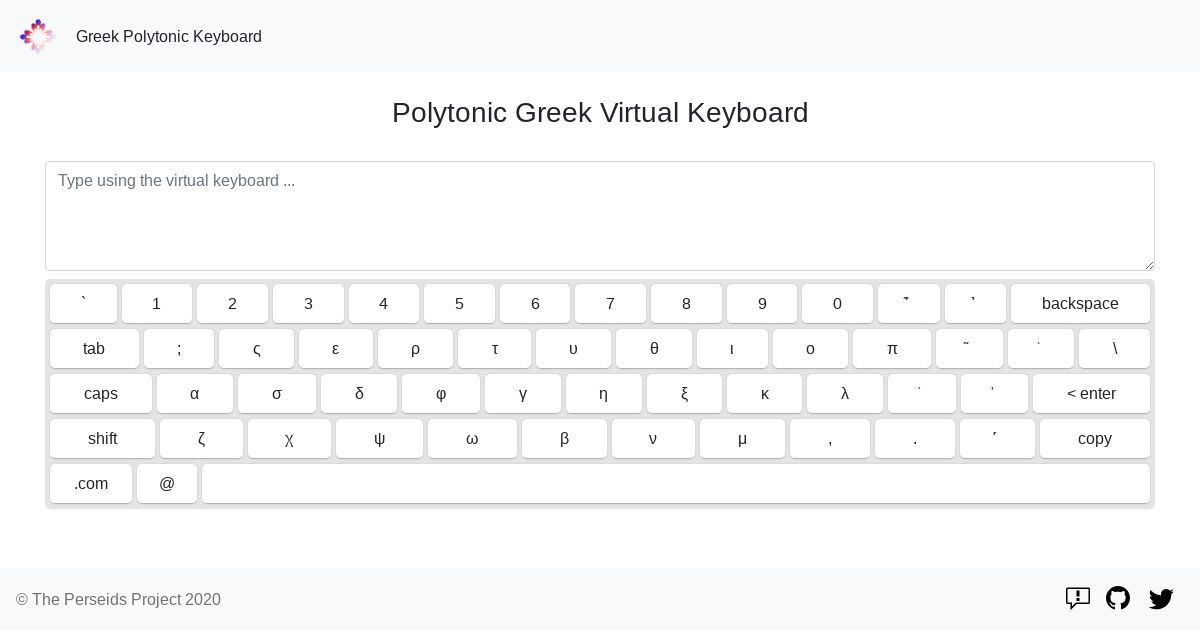1200x630 pixels.
Task: Toggle the shift key
Action: (x=103, y=439)
